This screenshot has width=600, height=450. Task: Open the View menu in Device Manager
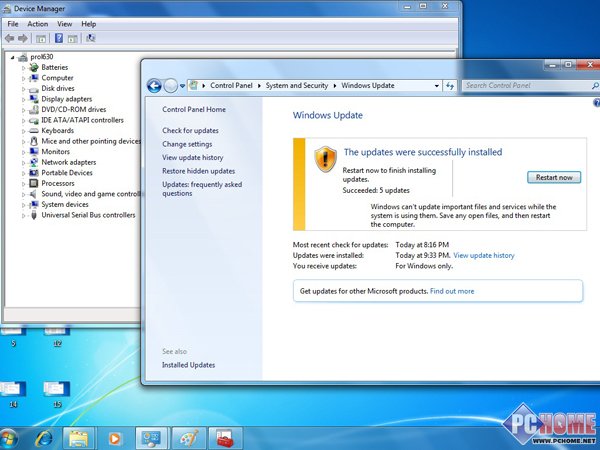point(65,24)
